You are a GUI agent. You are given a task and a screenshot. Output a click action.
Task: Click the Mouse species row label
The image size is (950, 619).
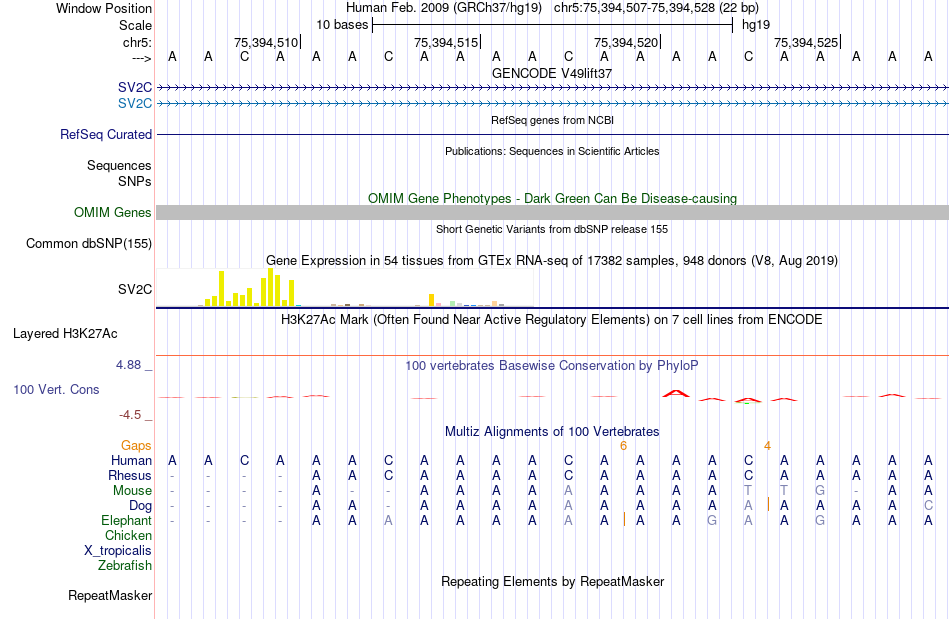[132, 491]
